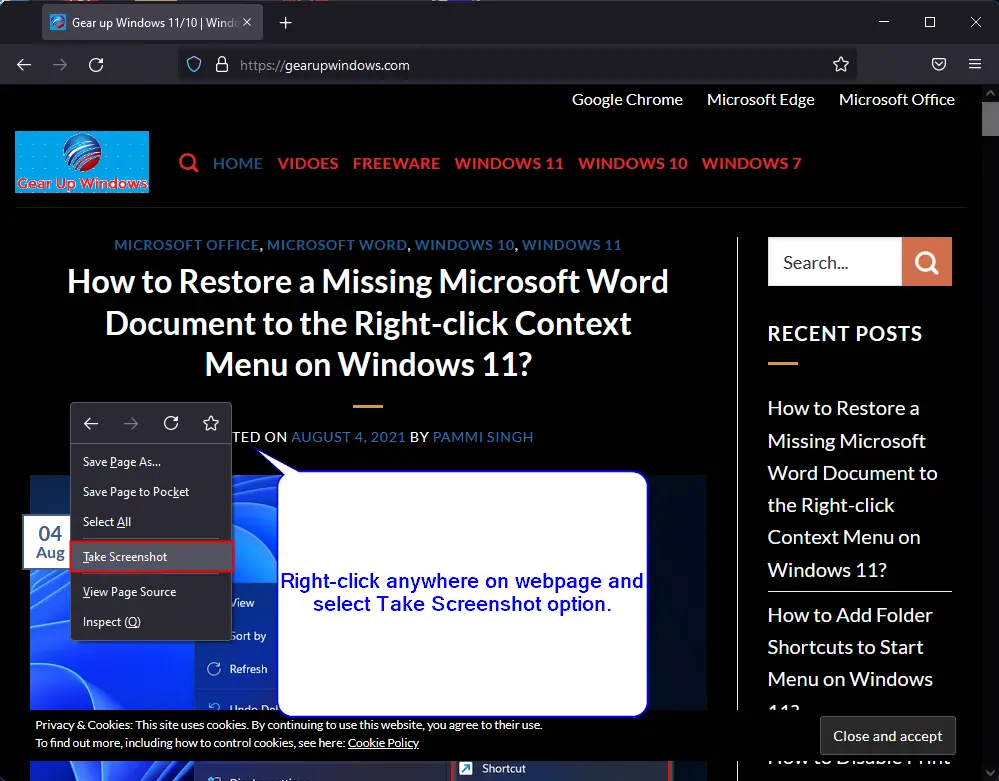
Task: Open recent post about Missing Microsoft Word Document
Action: [852, 489]
